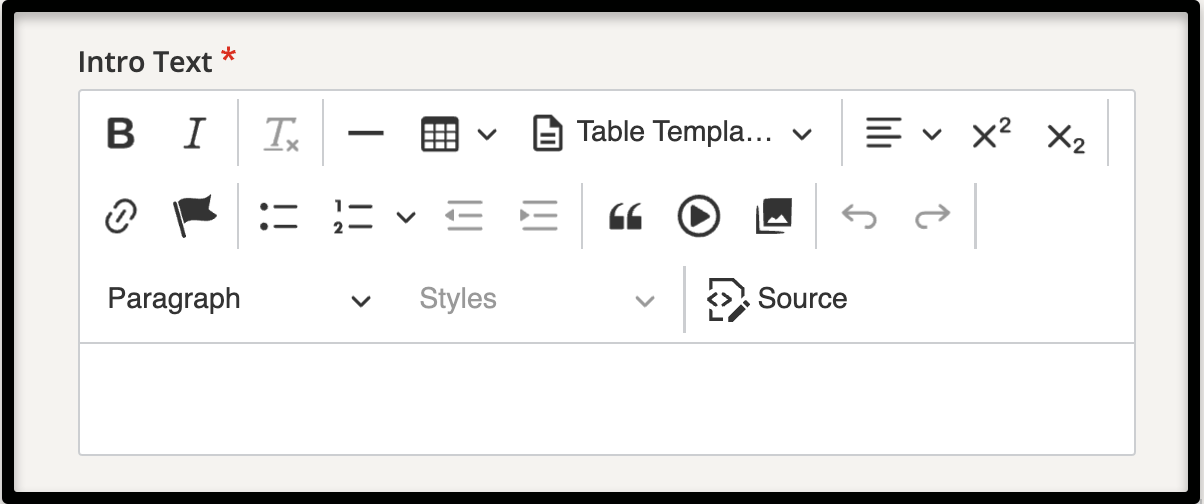Open the Paragraph format dropdown
Screen dimensions: 1204x504
(240, 299)
